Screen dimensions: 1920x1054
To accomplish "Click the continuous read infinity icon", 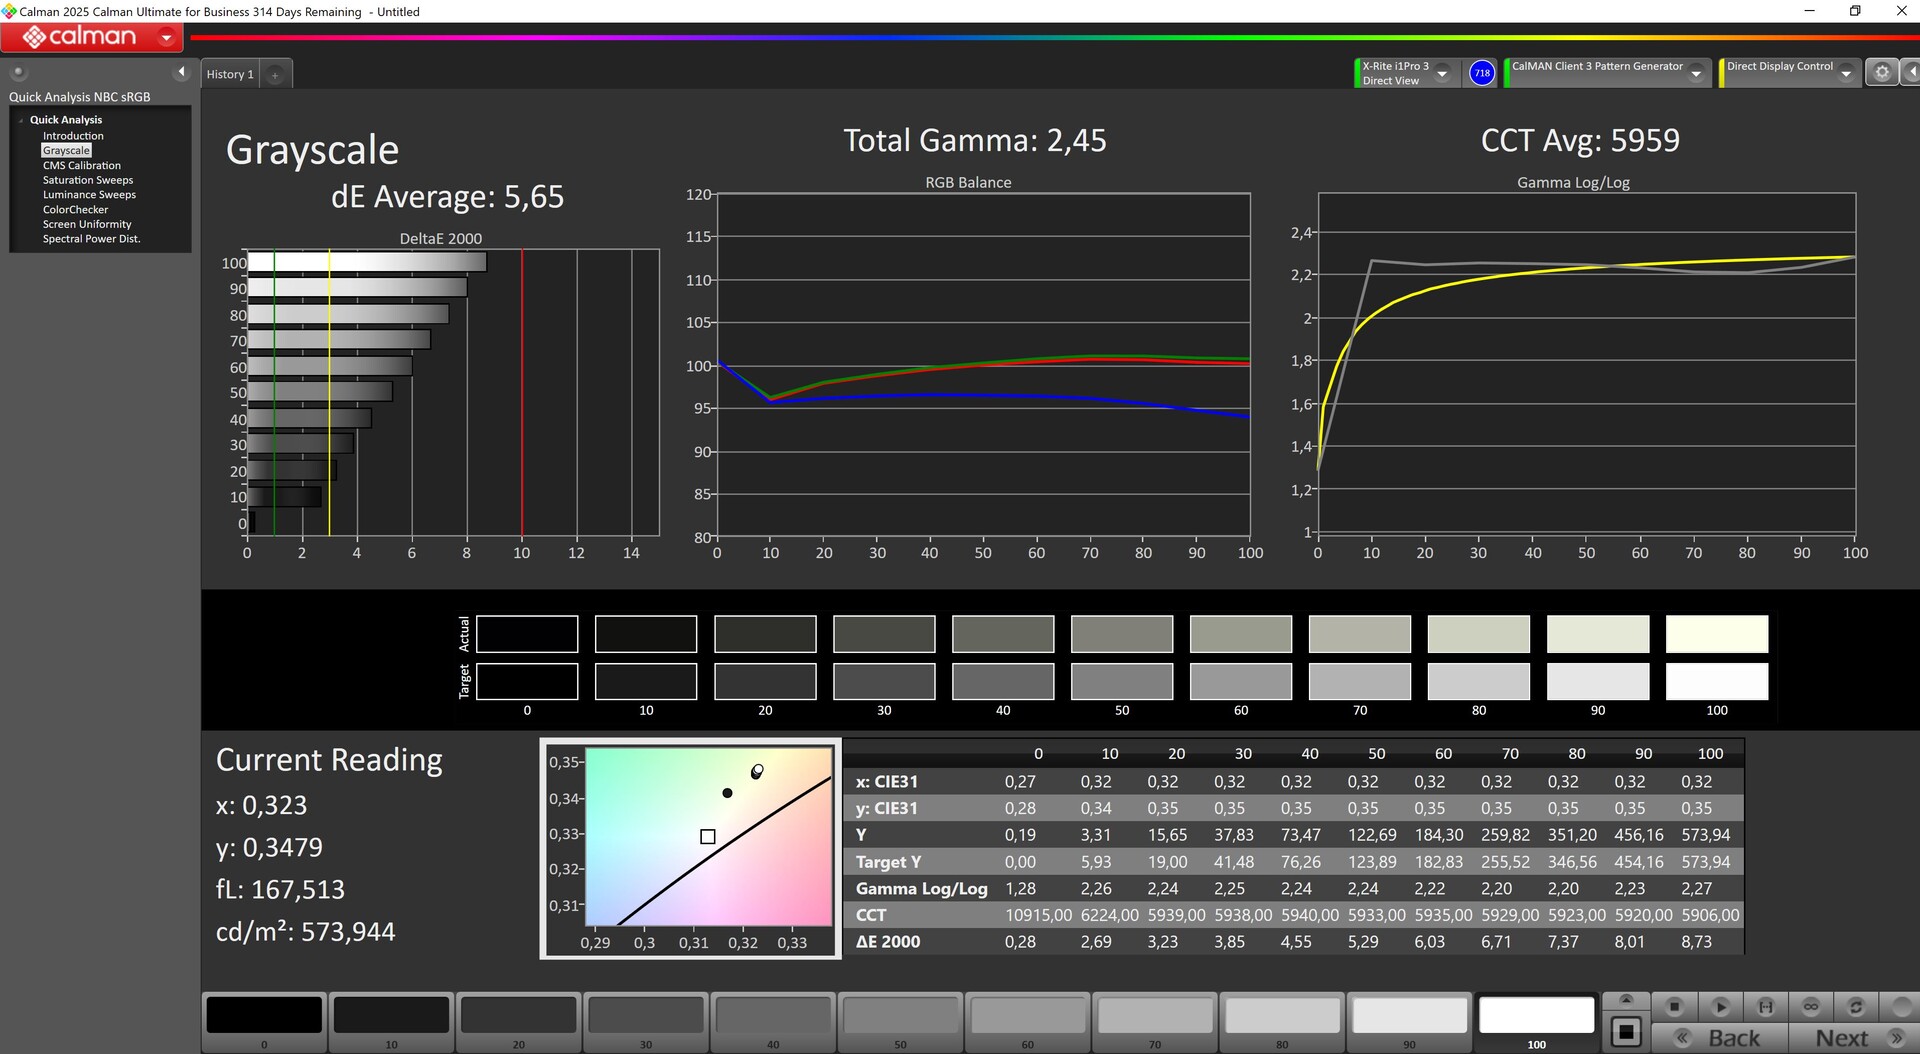I will coord(1810,1006).
